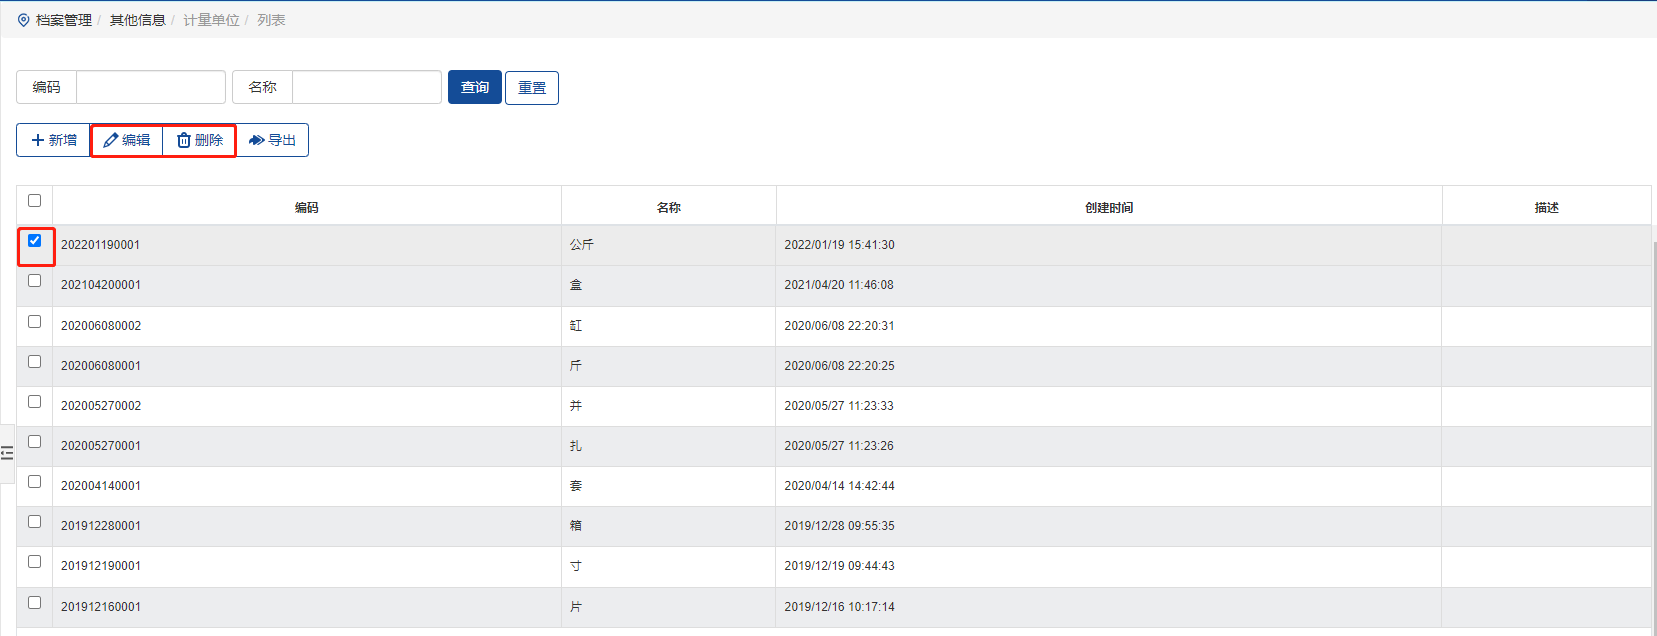Open 档案管理 in the breadcrumb
The width and height of the screenshot is (1657, 636).
tap(64, 20)
